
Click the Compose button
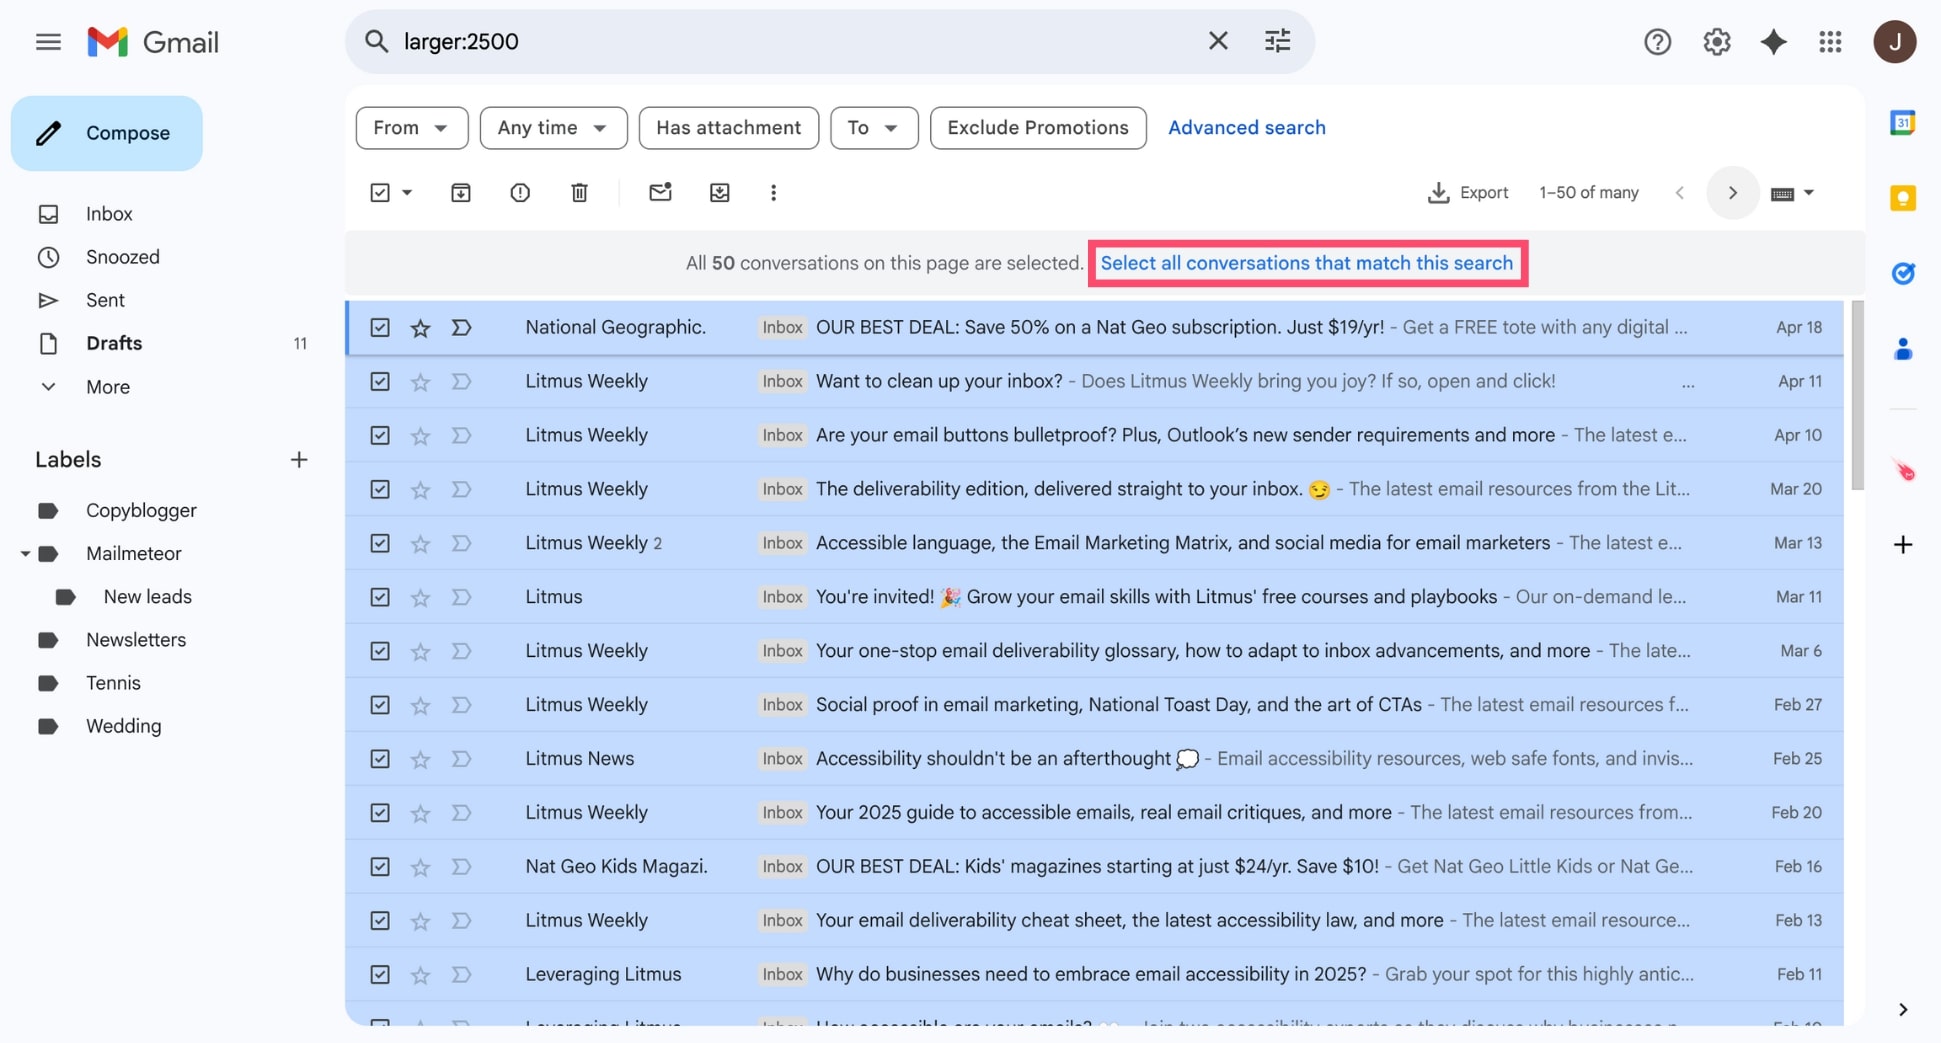(x=107, y=133)
